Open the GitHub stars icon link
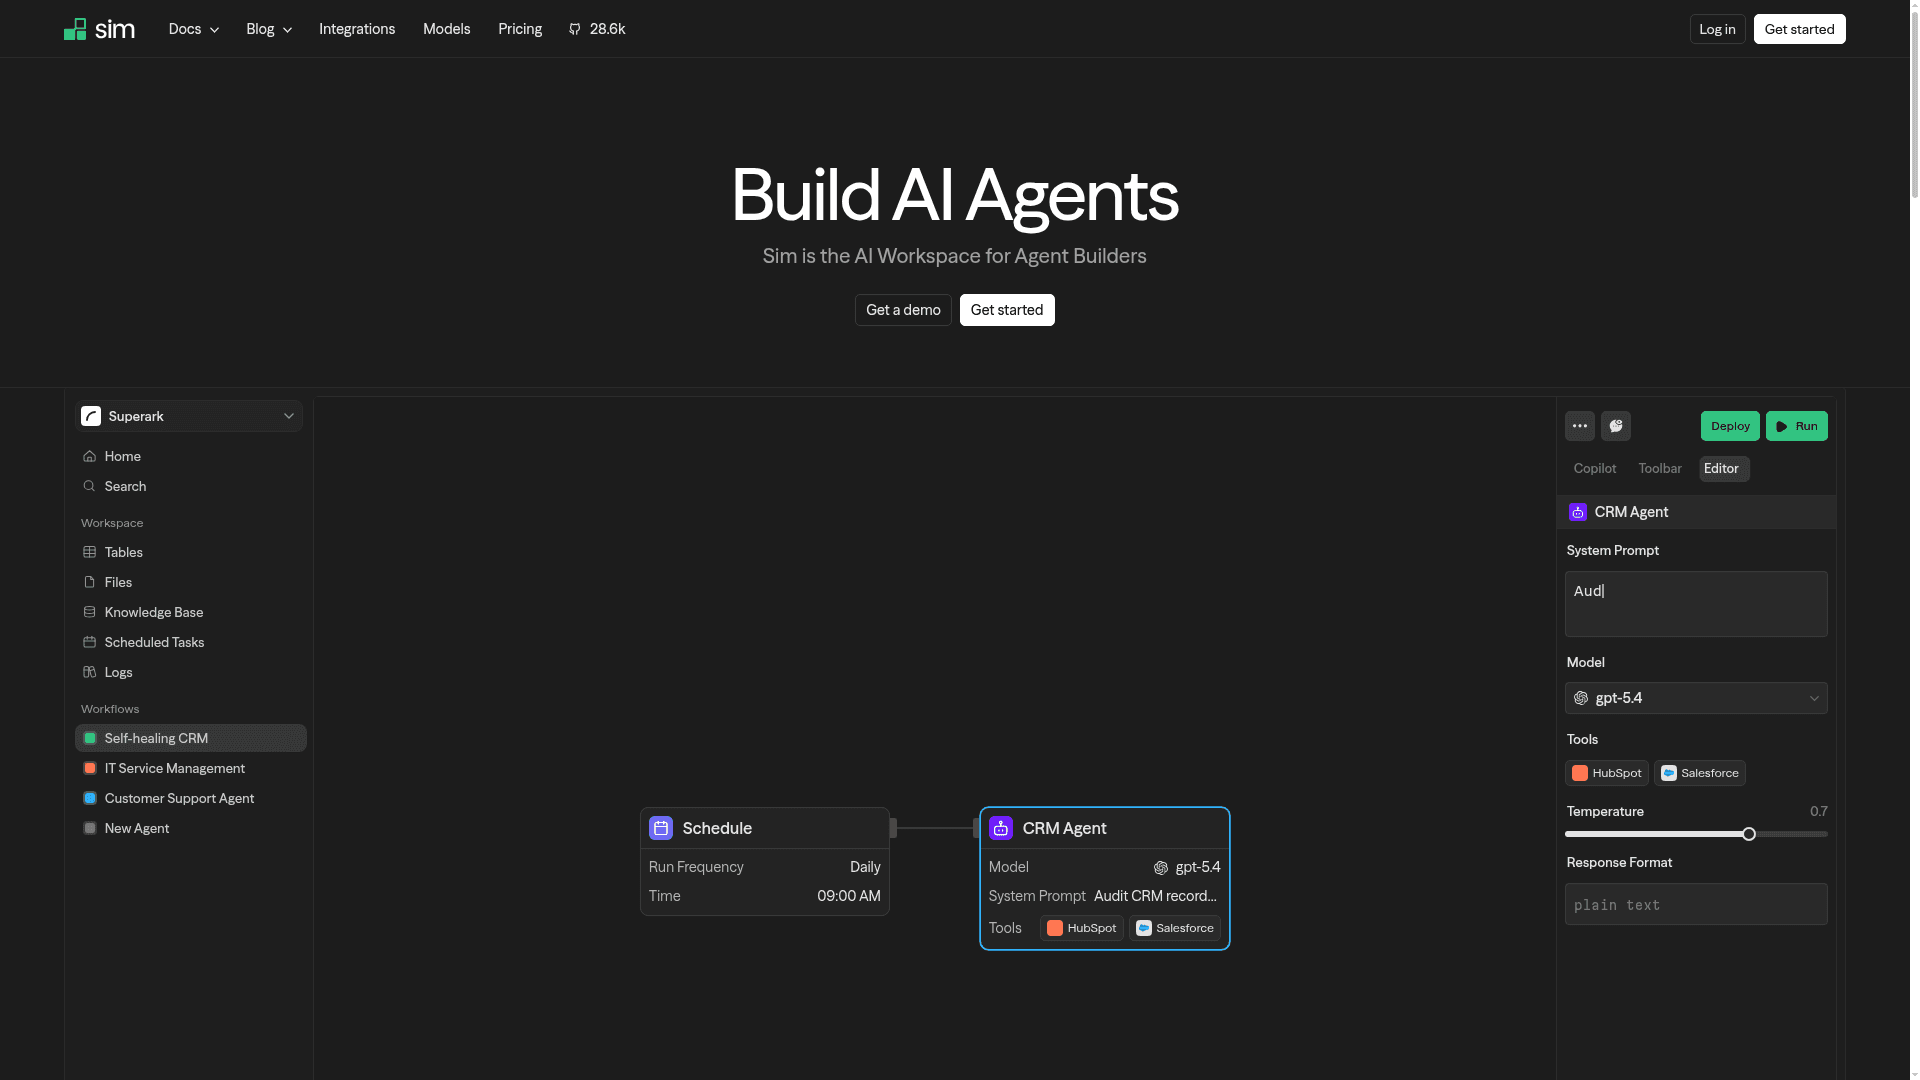Image resolution: width=1920 pixels, height=1080 pixels. pos(575,29)
